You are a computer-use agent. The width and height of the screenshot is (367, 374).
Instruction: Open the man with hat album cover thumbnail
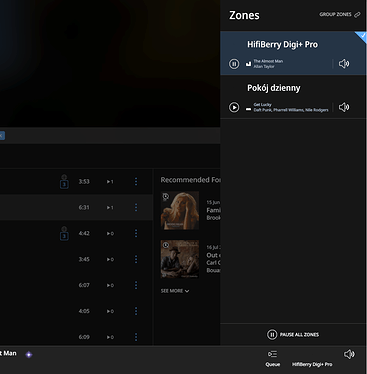pos(180,259)
